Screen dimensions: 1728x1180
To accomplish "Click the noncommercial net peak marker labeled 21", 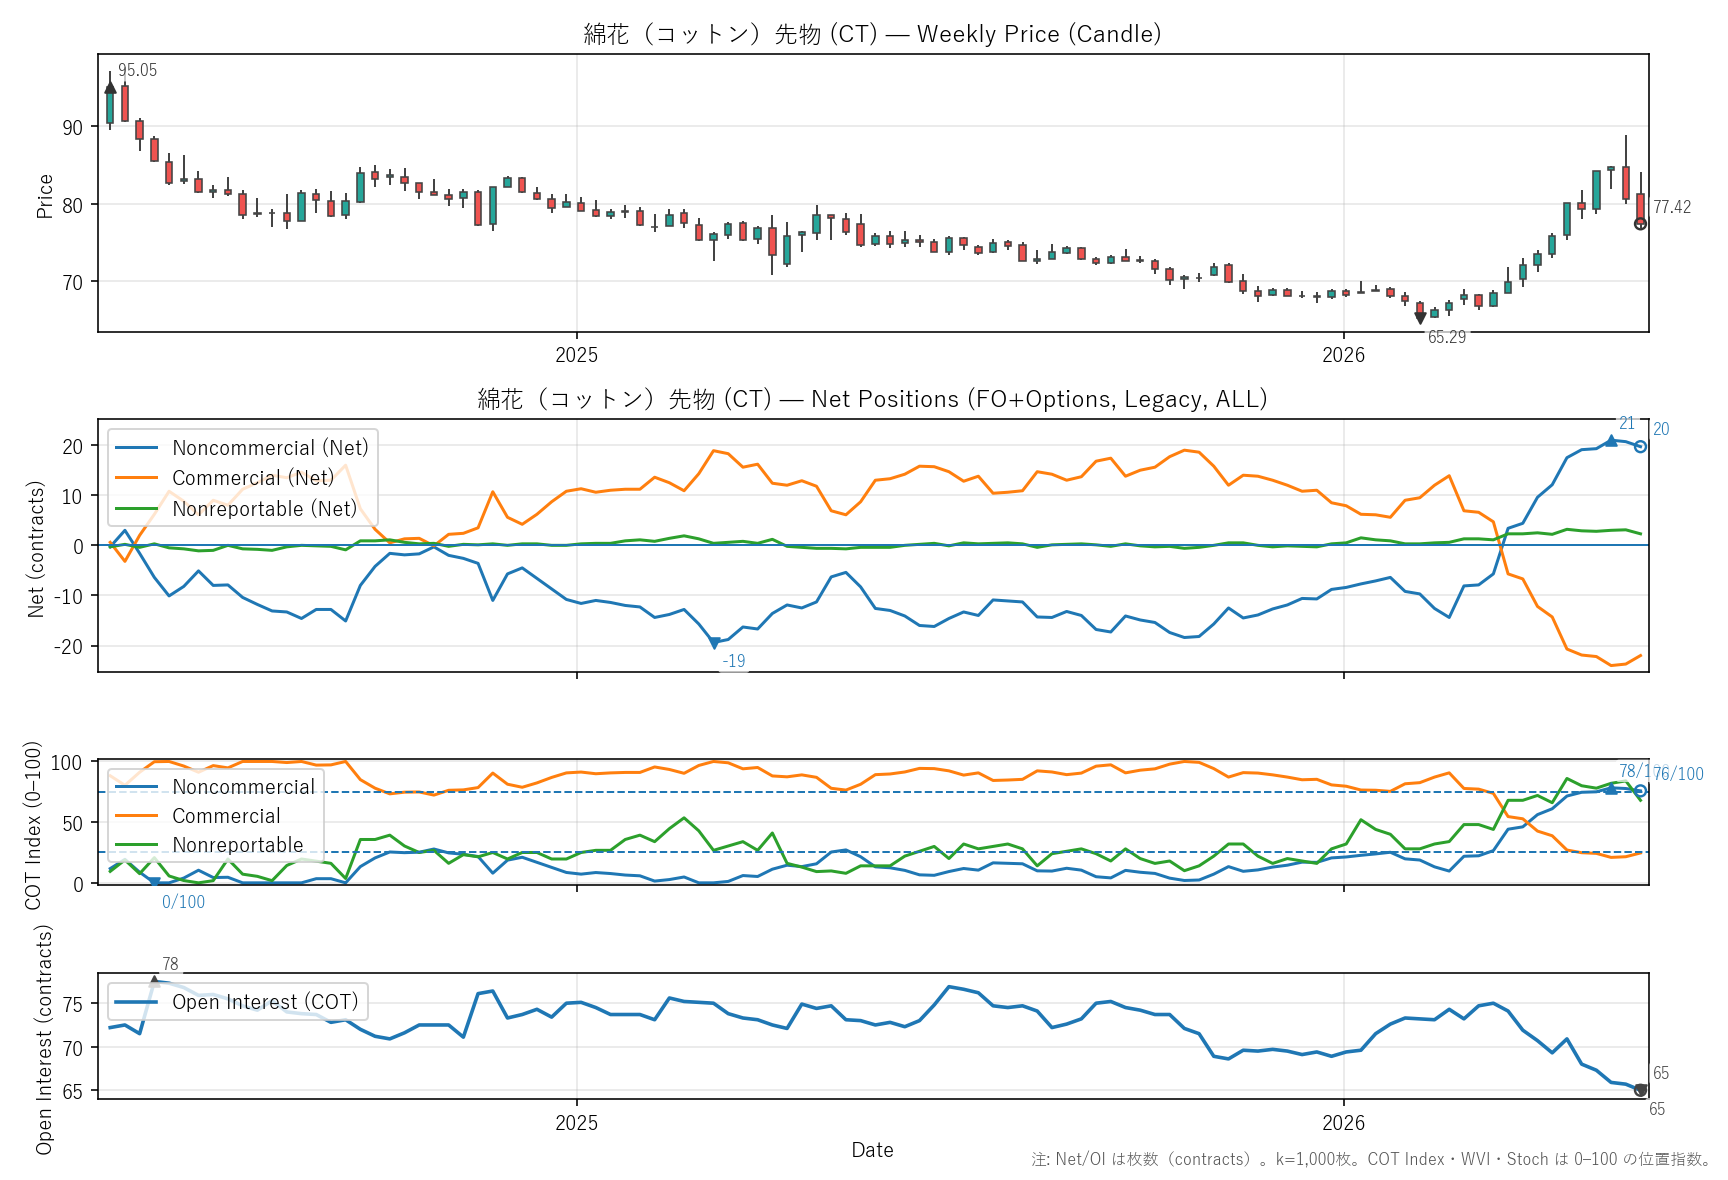I will point(1611,440).
